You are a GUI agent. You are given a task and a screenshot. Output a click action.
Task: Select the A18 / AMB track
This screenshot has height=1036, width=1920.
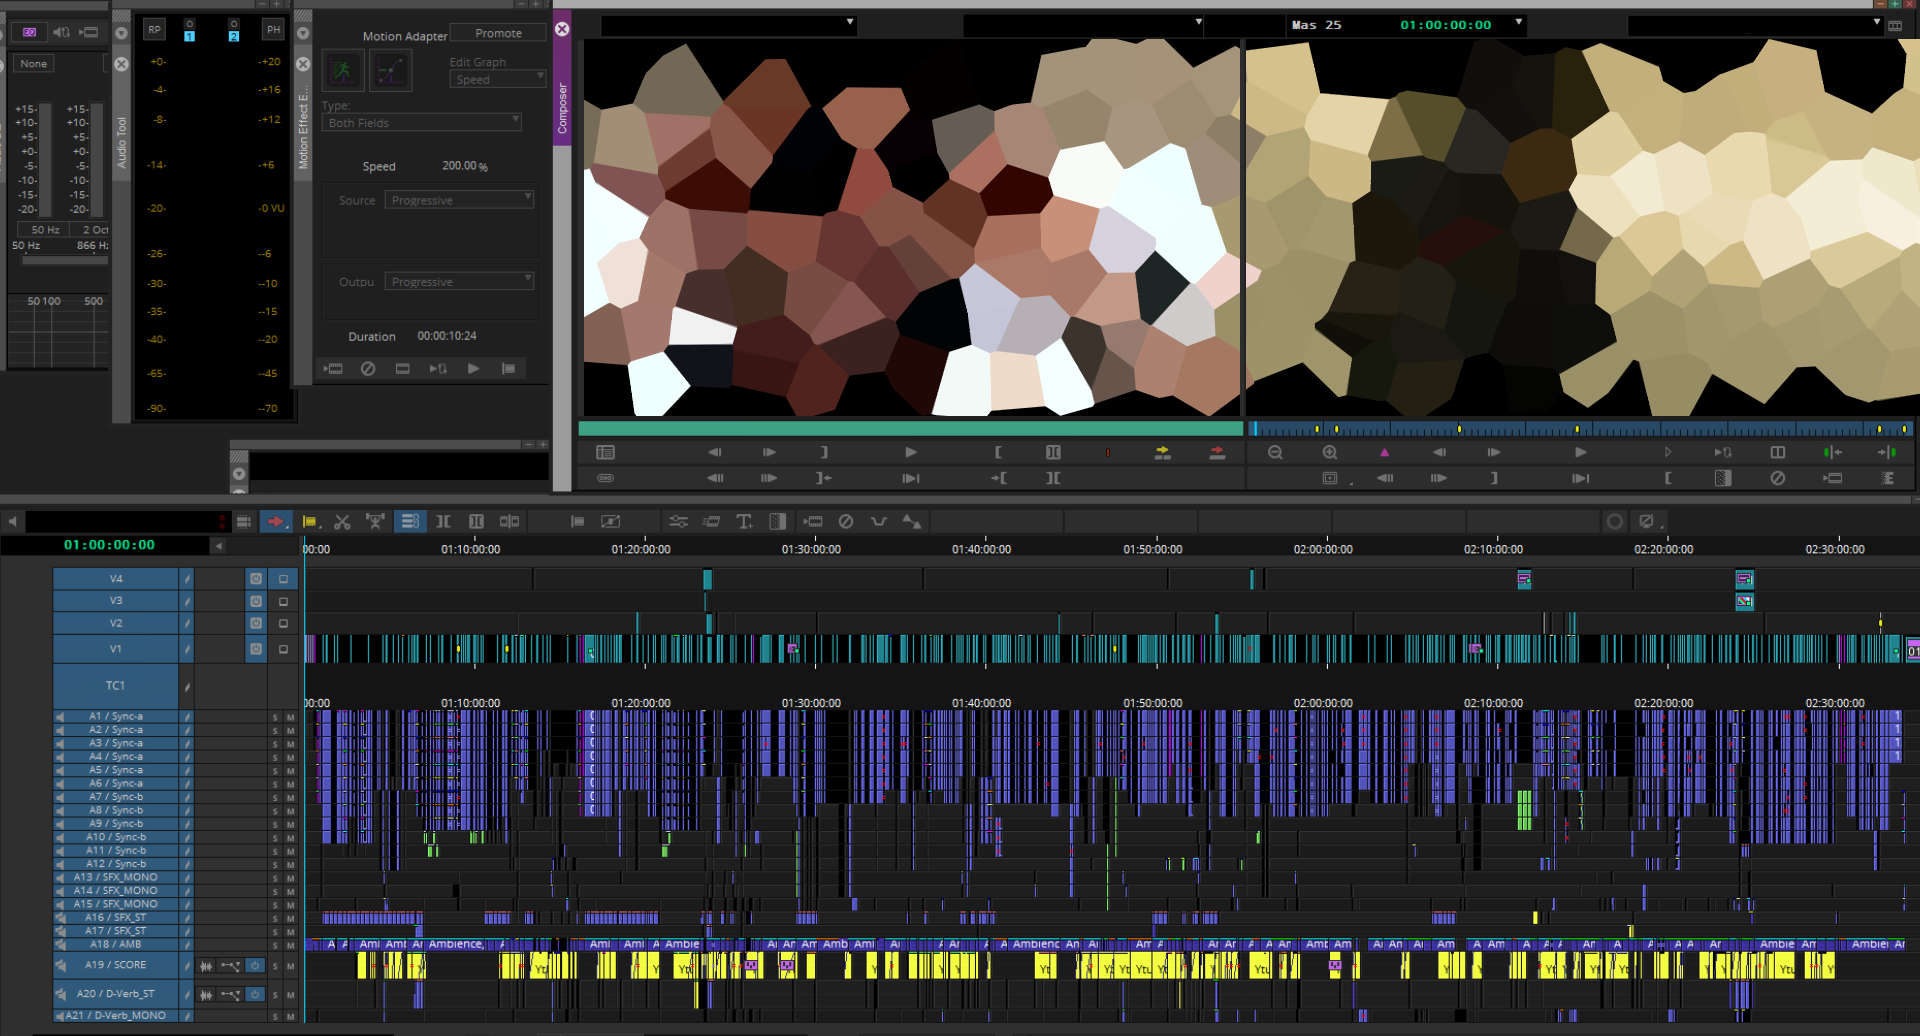116,944
